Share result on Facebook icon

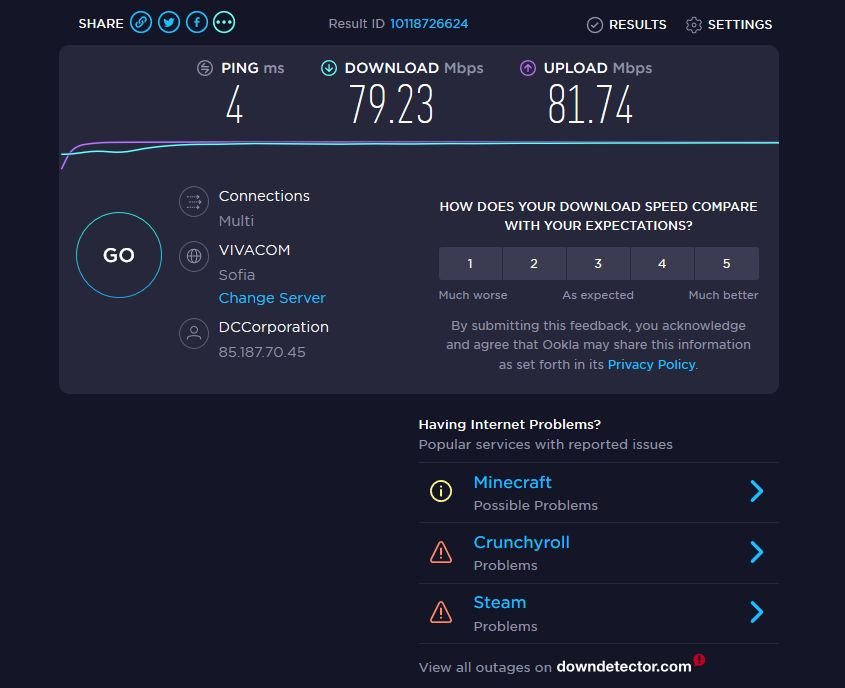pyautogui.click(x=197, y=23)
